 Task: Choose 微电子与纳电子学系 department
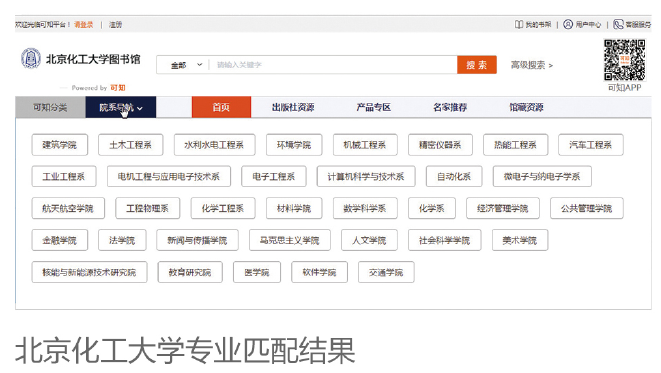(542, 177)
